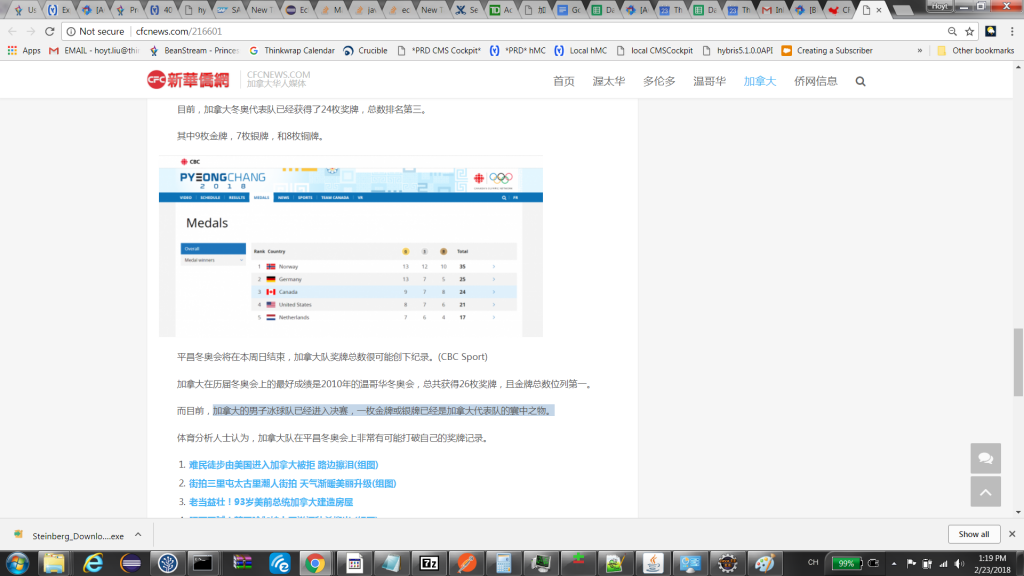
Task: Bookmark this page with the star icon
Action: tap(969, 31)
